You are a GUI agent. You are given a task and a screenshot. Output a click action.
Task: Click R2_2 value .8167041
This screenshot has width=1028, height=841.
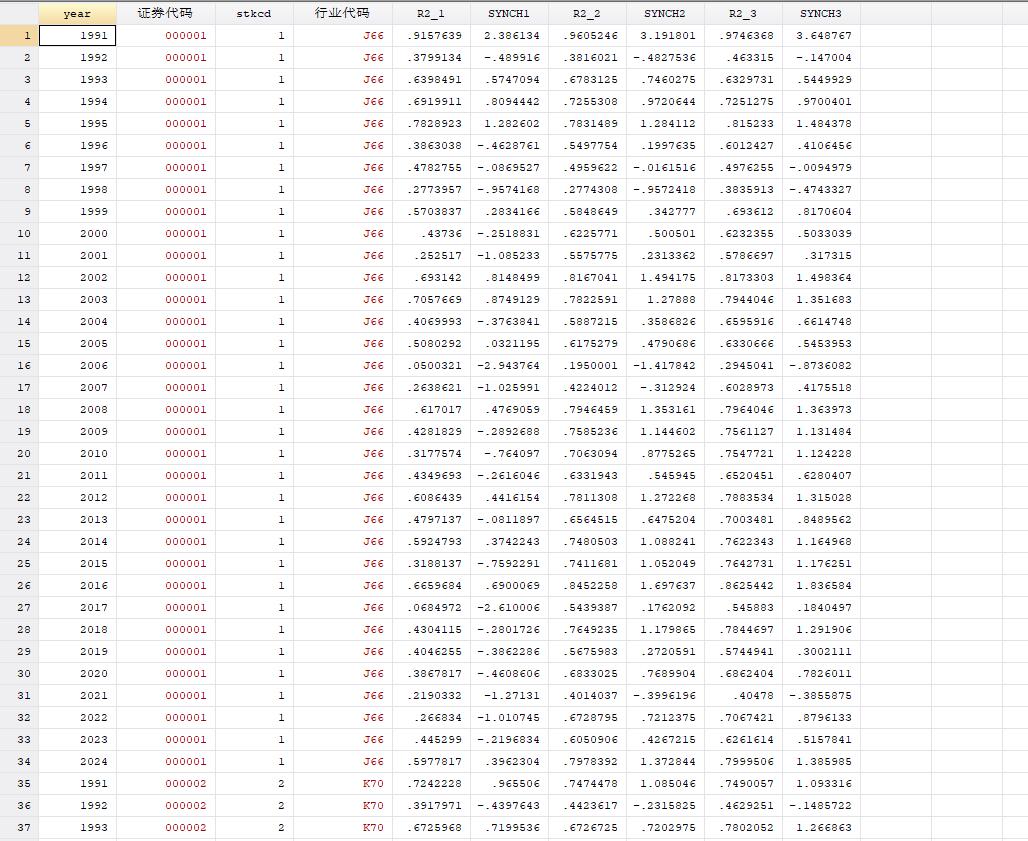point(587,277)
